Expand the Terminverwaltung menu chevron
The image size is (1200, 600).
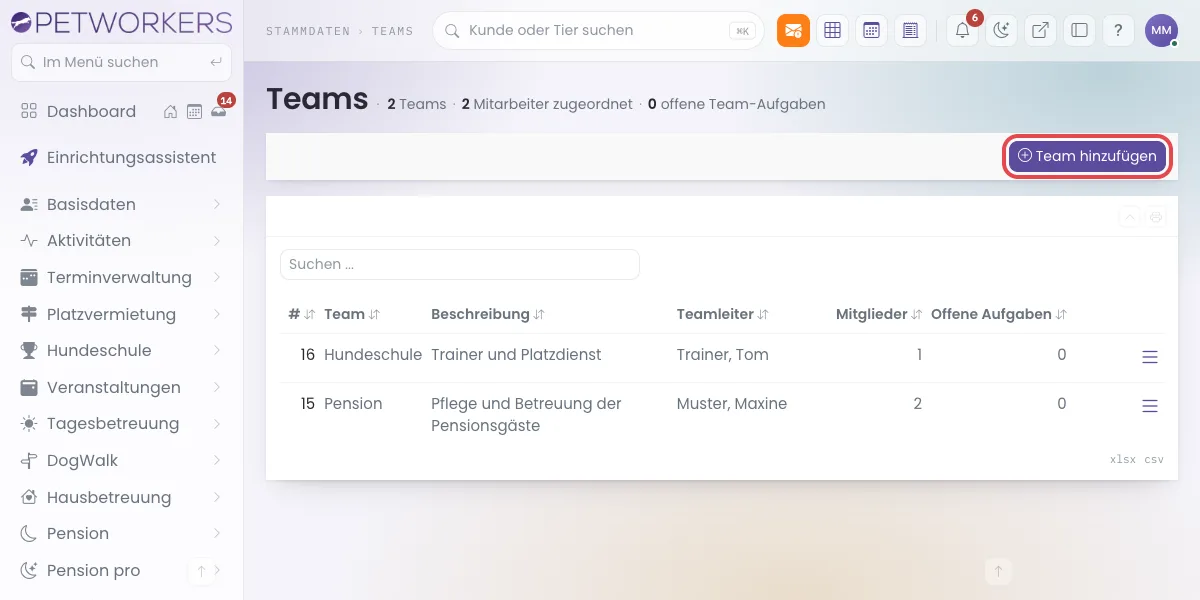[217, 277]
